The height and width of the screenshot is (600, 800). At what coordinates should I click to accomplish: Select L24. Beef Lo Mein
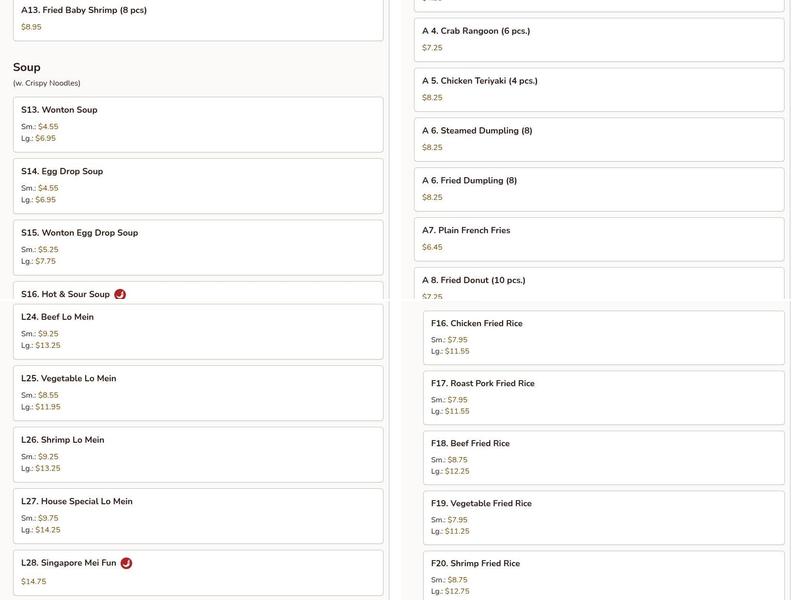pyautogui.click(x=198, y=331)
